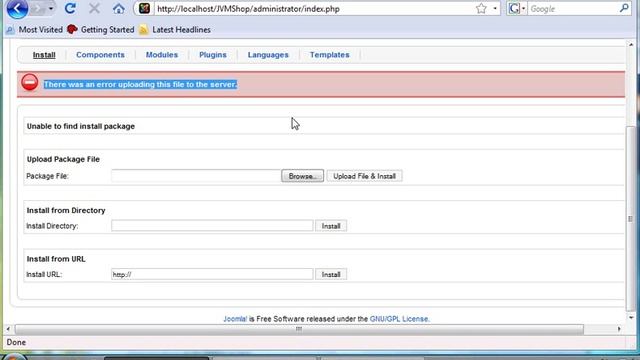Click the search magnifier icon
The width and height of the screenshot is (640, 360).
(624, 8)
